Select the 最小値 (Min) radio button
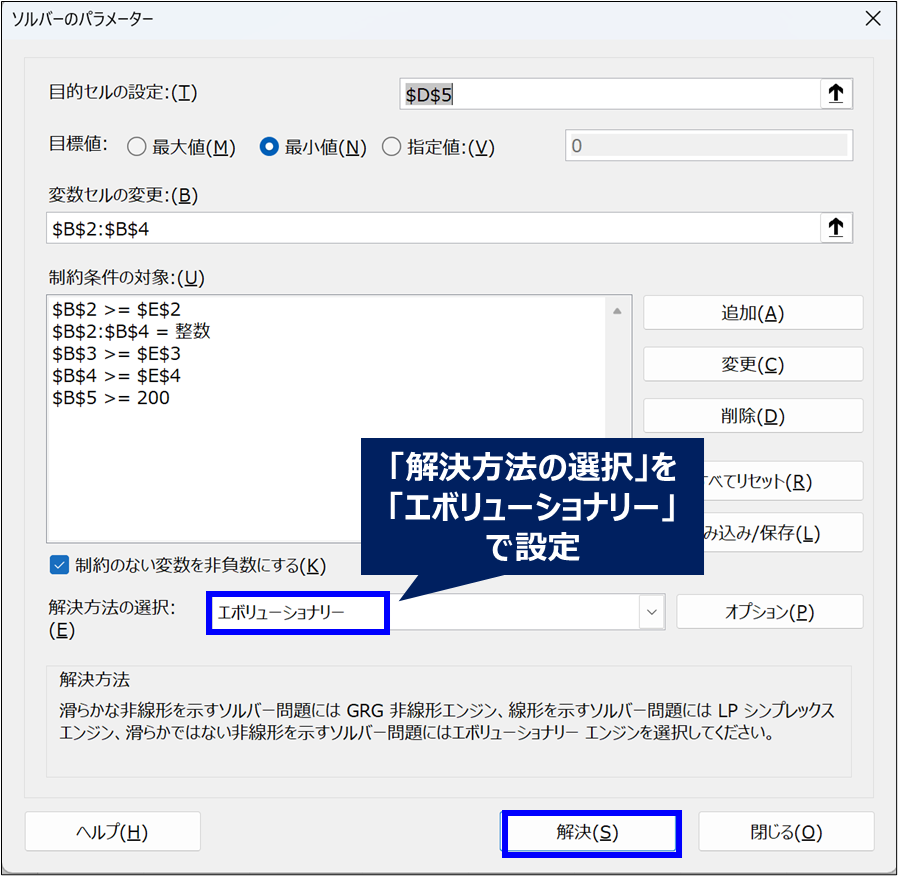The height and width of the screenshot is (876, 898). tap(268, 147)
